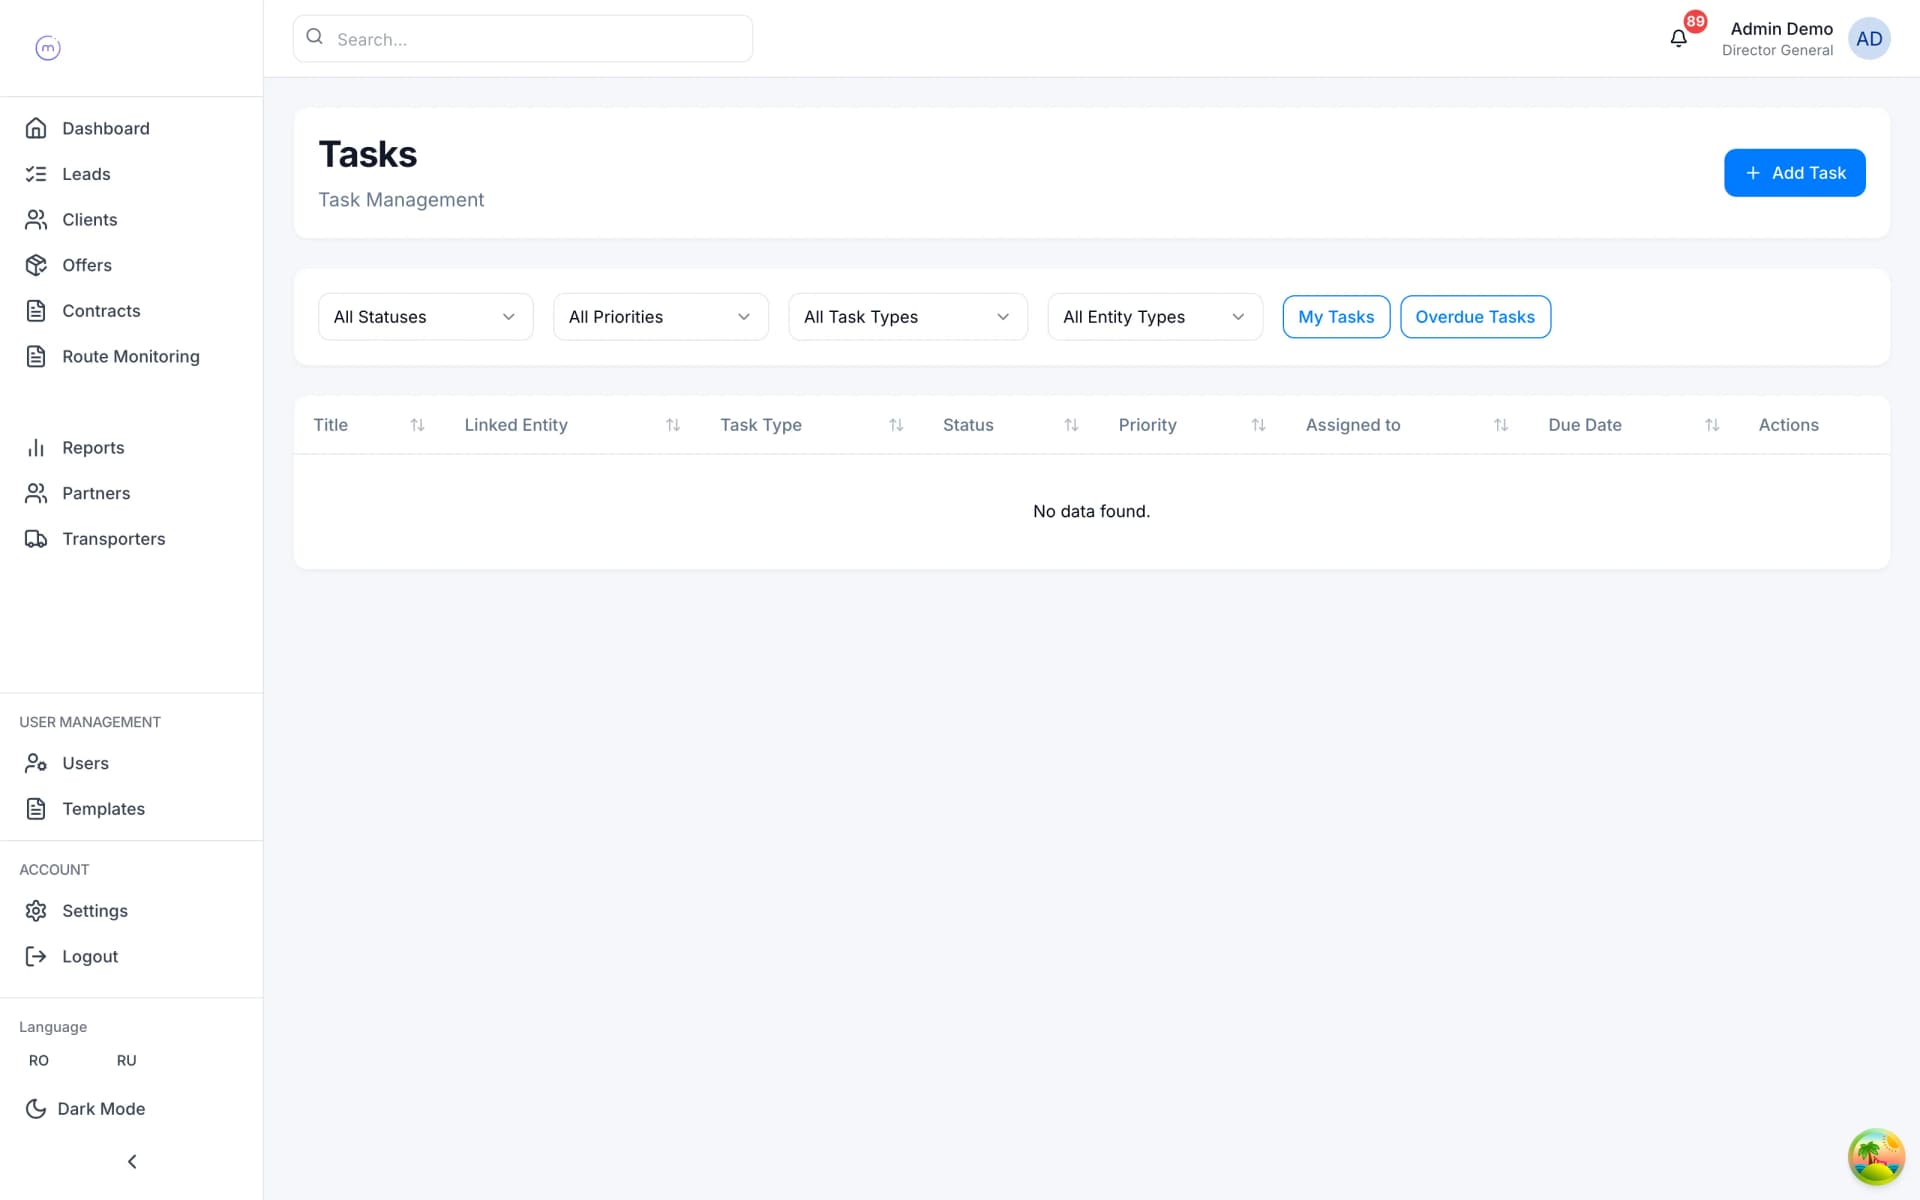1920x1200 pixels.
Task: Switch language to RO
Action: [x=39, y=1060]
